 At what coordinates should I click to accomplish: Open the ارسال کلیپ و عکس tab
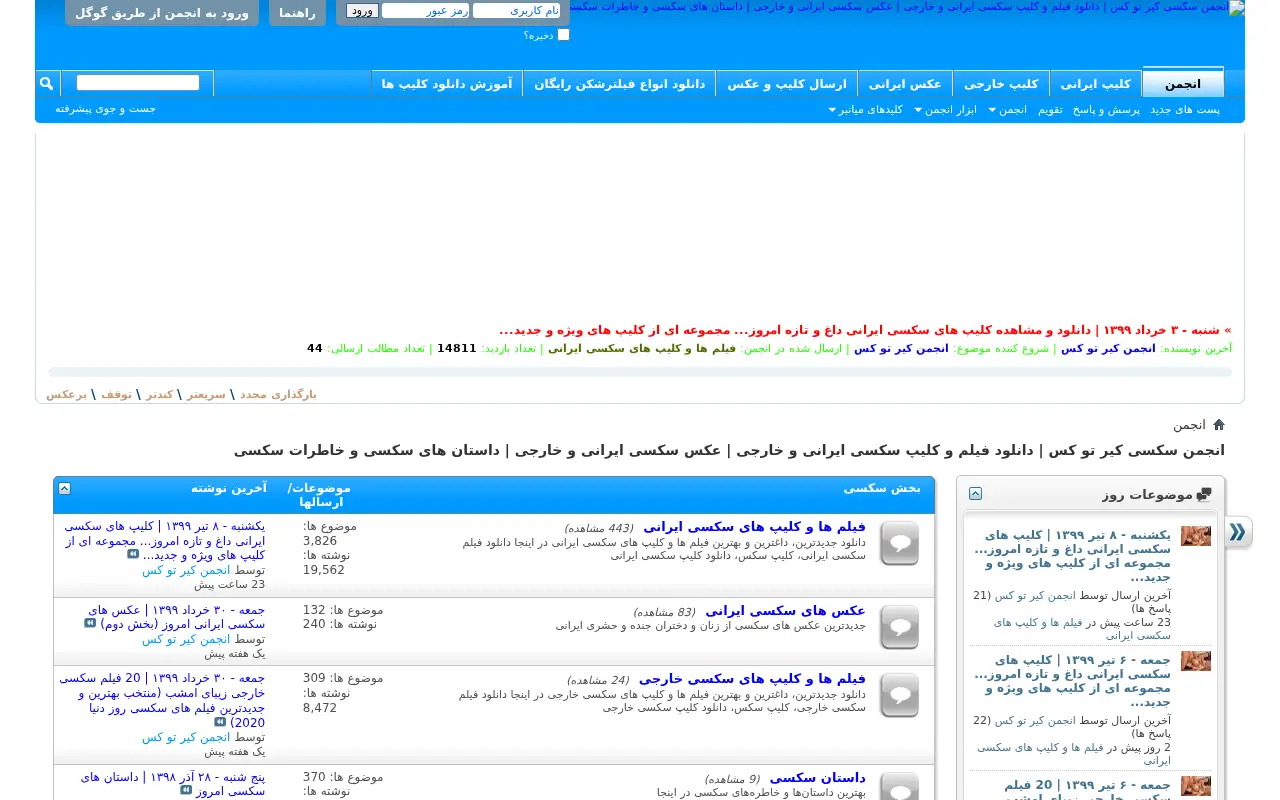tap(787, 83)
